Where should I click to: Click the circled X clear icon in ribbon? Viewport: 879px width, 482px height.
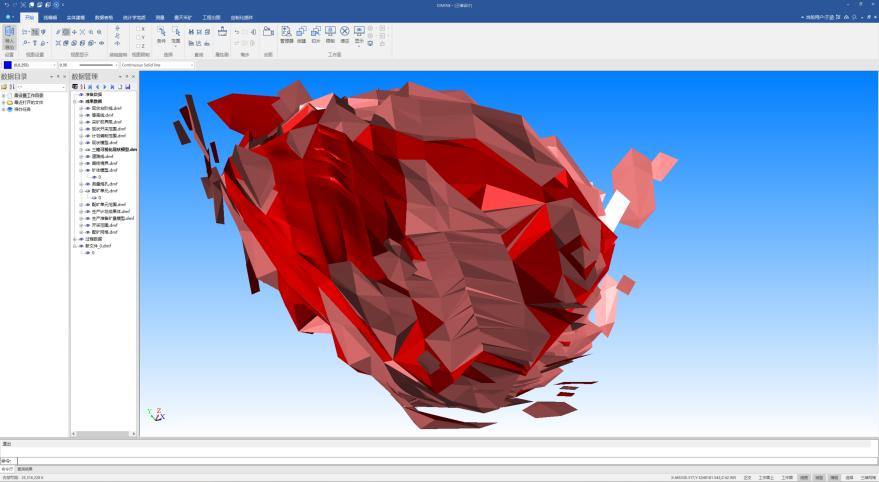click(345, 33)
